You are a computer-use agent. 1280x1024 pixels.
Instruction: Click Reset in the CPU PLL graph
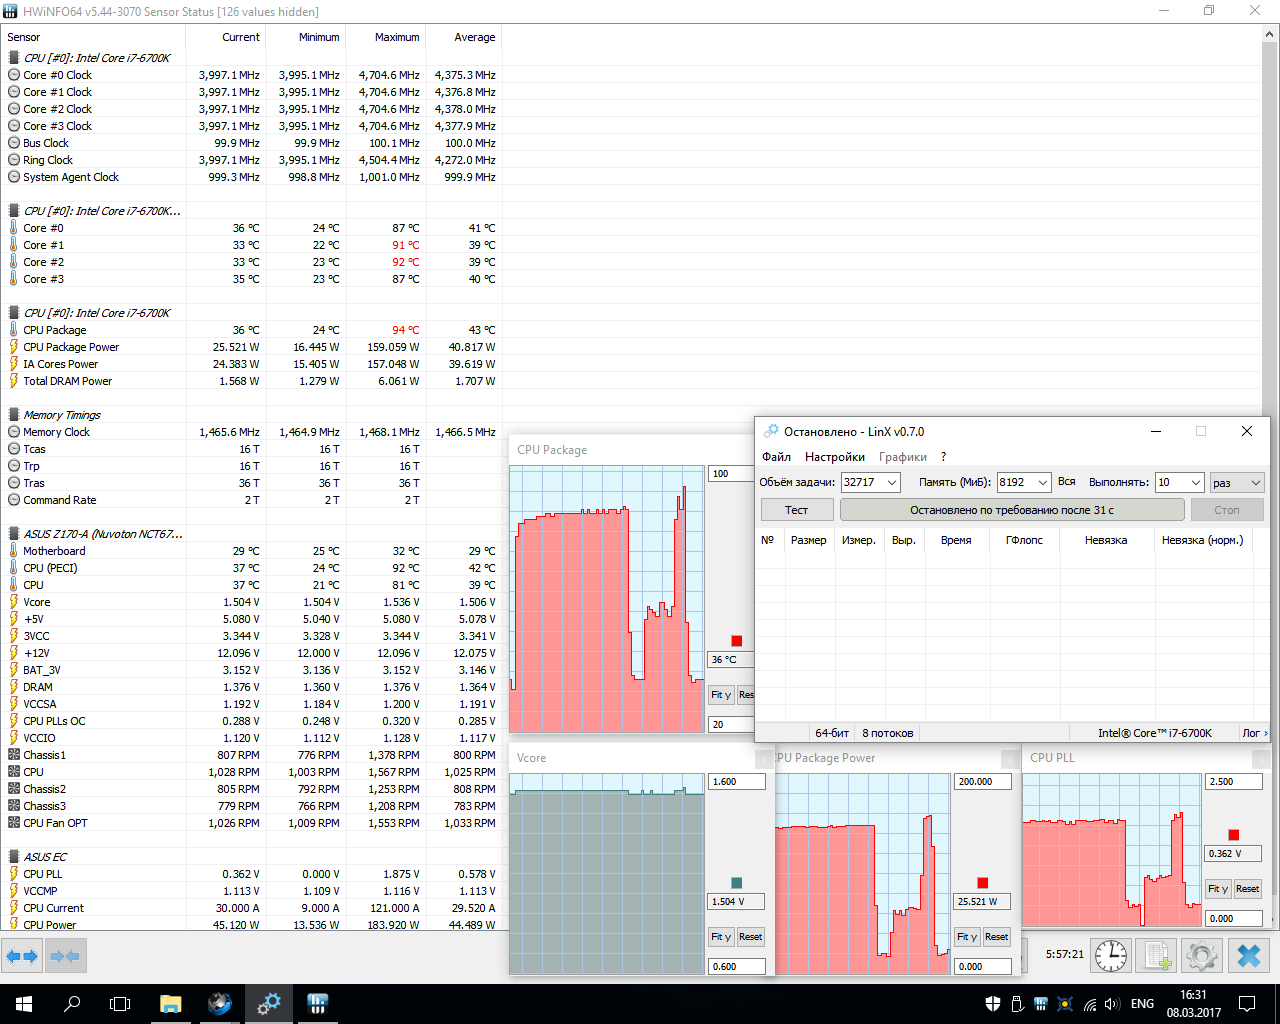[1247, 889]
